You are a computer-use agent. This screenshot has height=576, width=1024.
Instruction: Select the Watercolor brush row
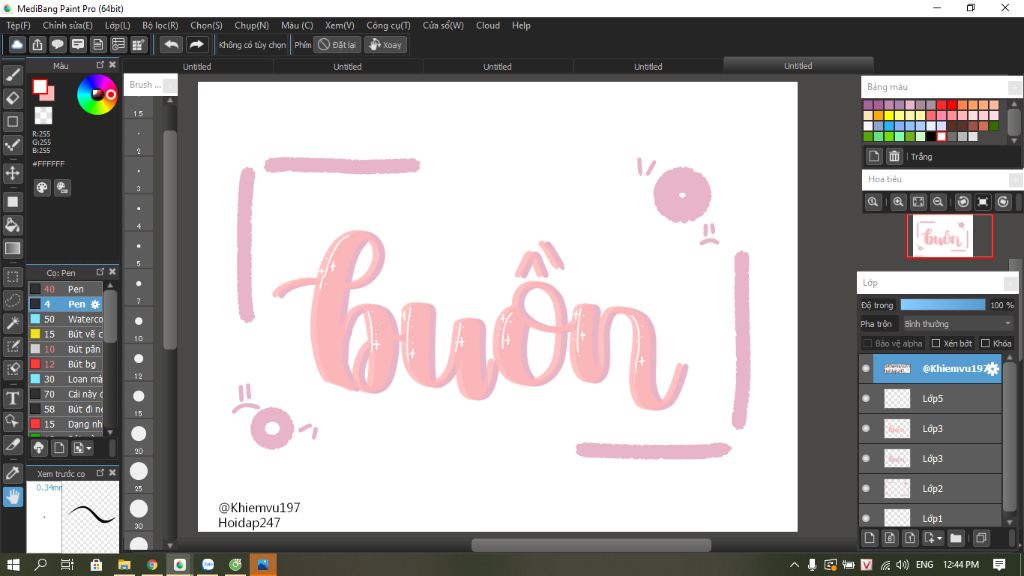66,319
